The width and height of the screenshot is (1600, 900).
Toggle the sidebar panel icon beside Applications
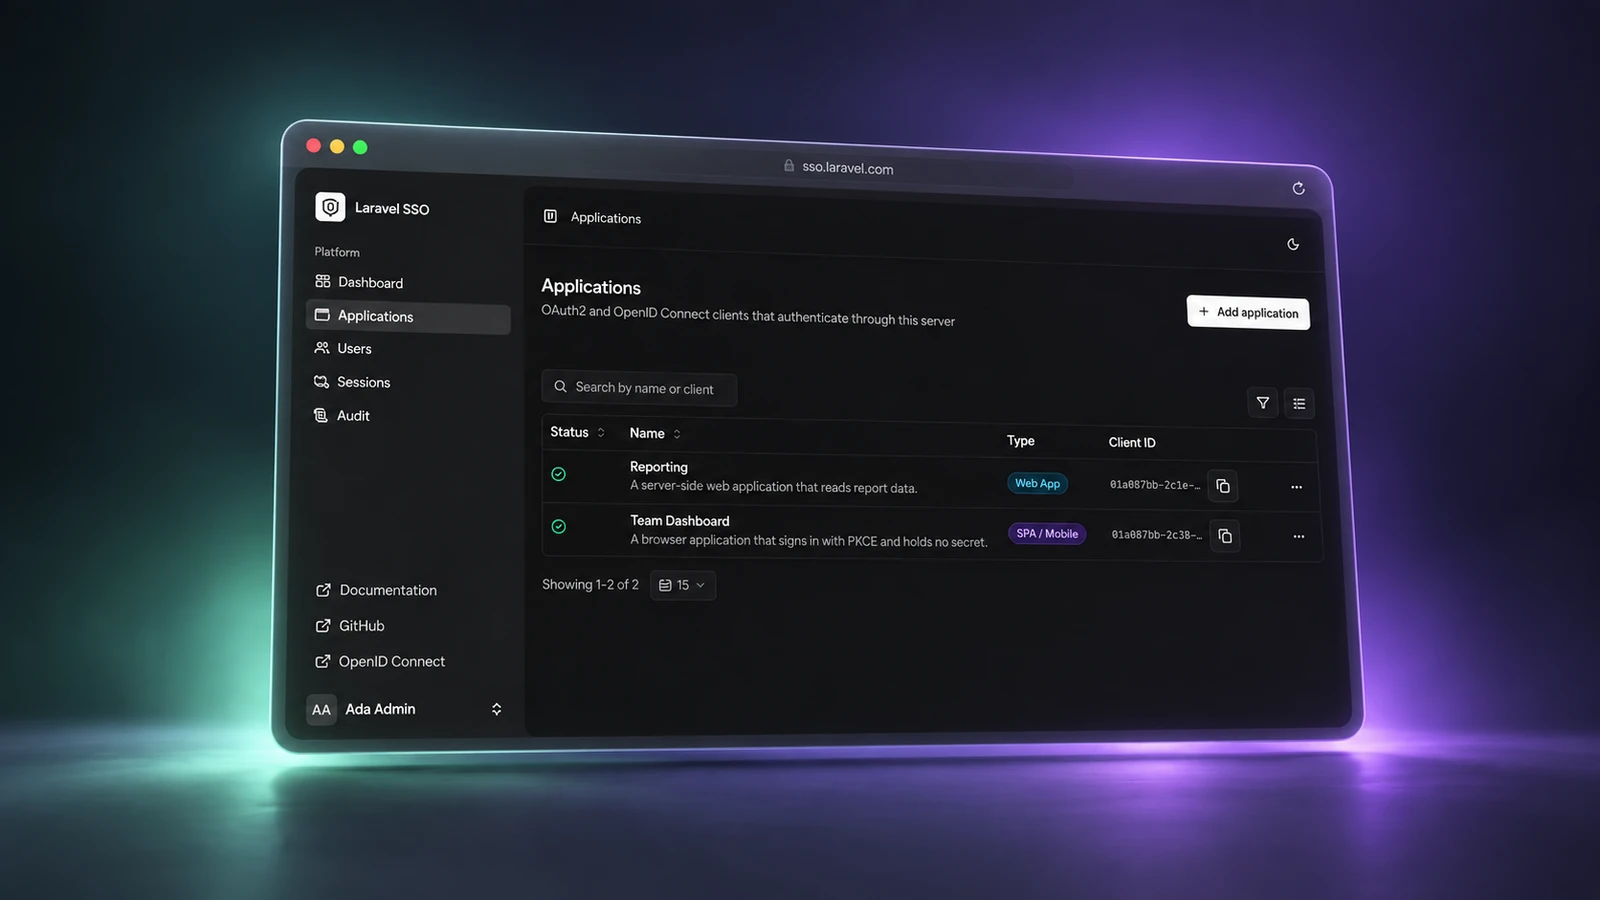[550, 216]
